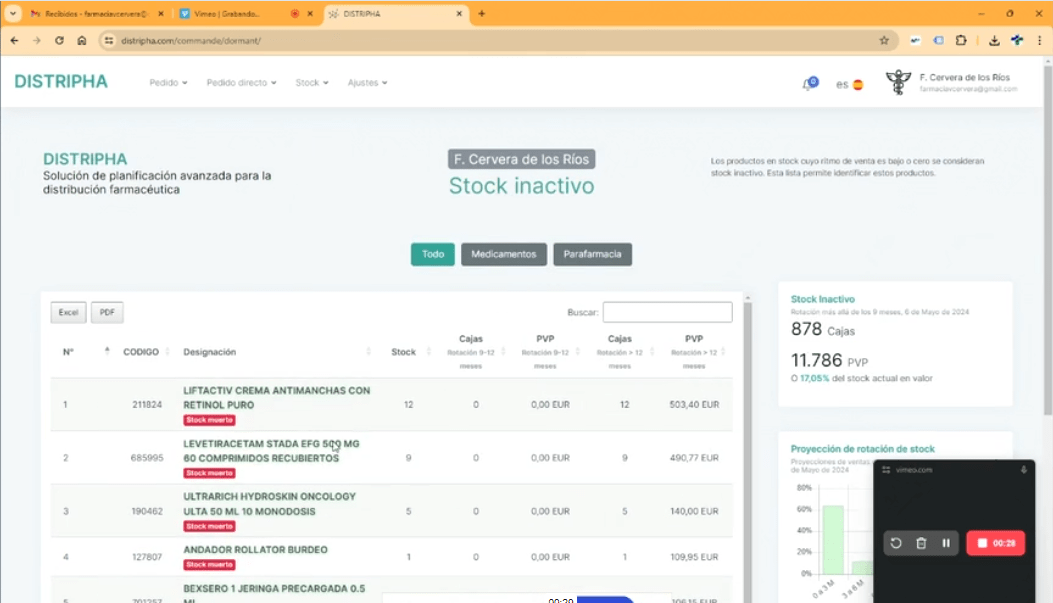Select the Todo filter
The image size is (1053, 603).
pyautogui.click(x=432, y=254)
